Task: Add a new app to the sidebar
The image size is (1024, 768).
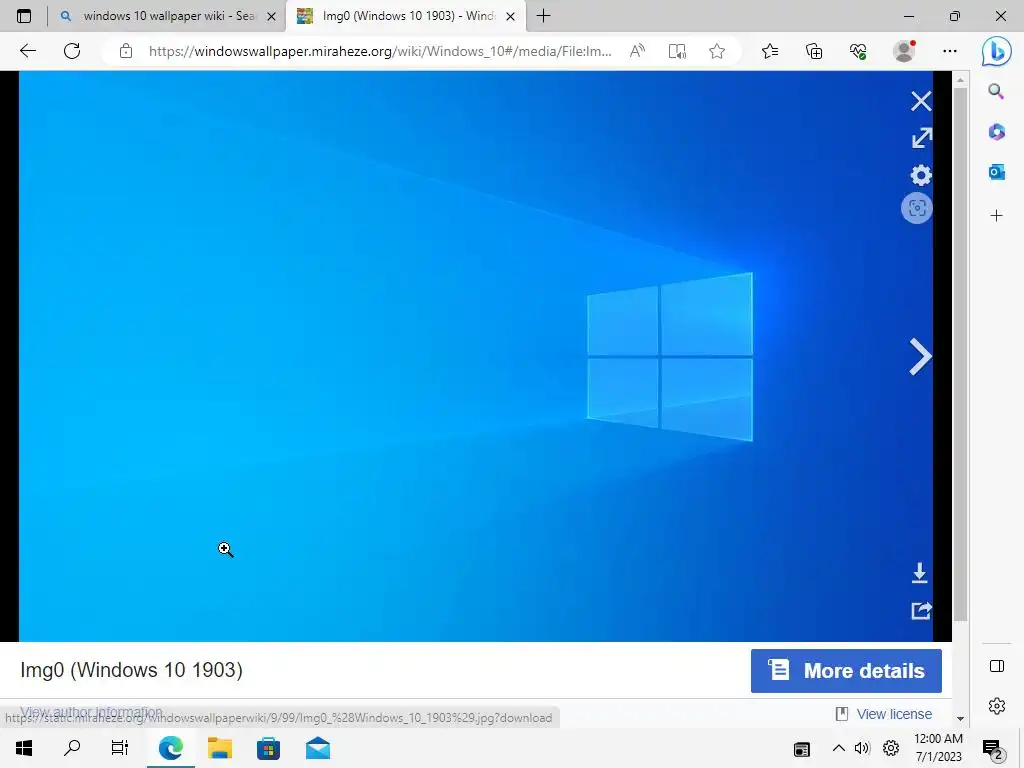Action: 996,216
